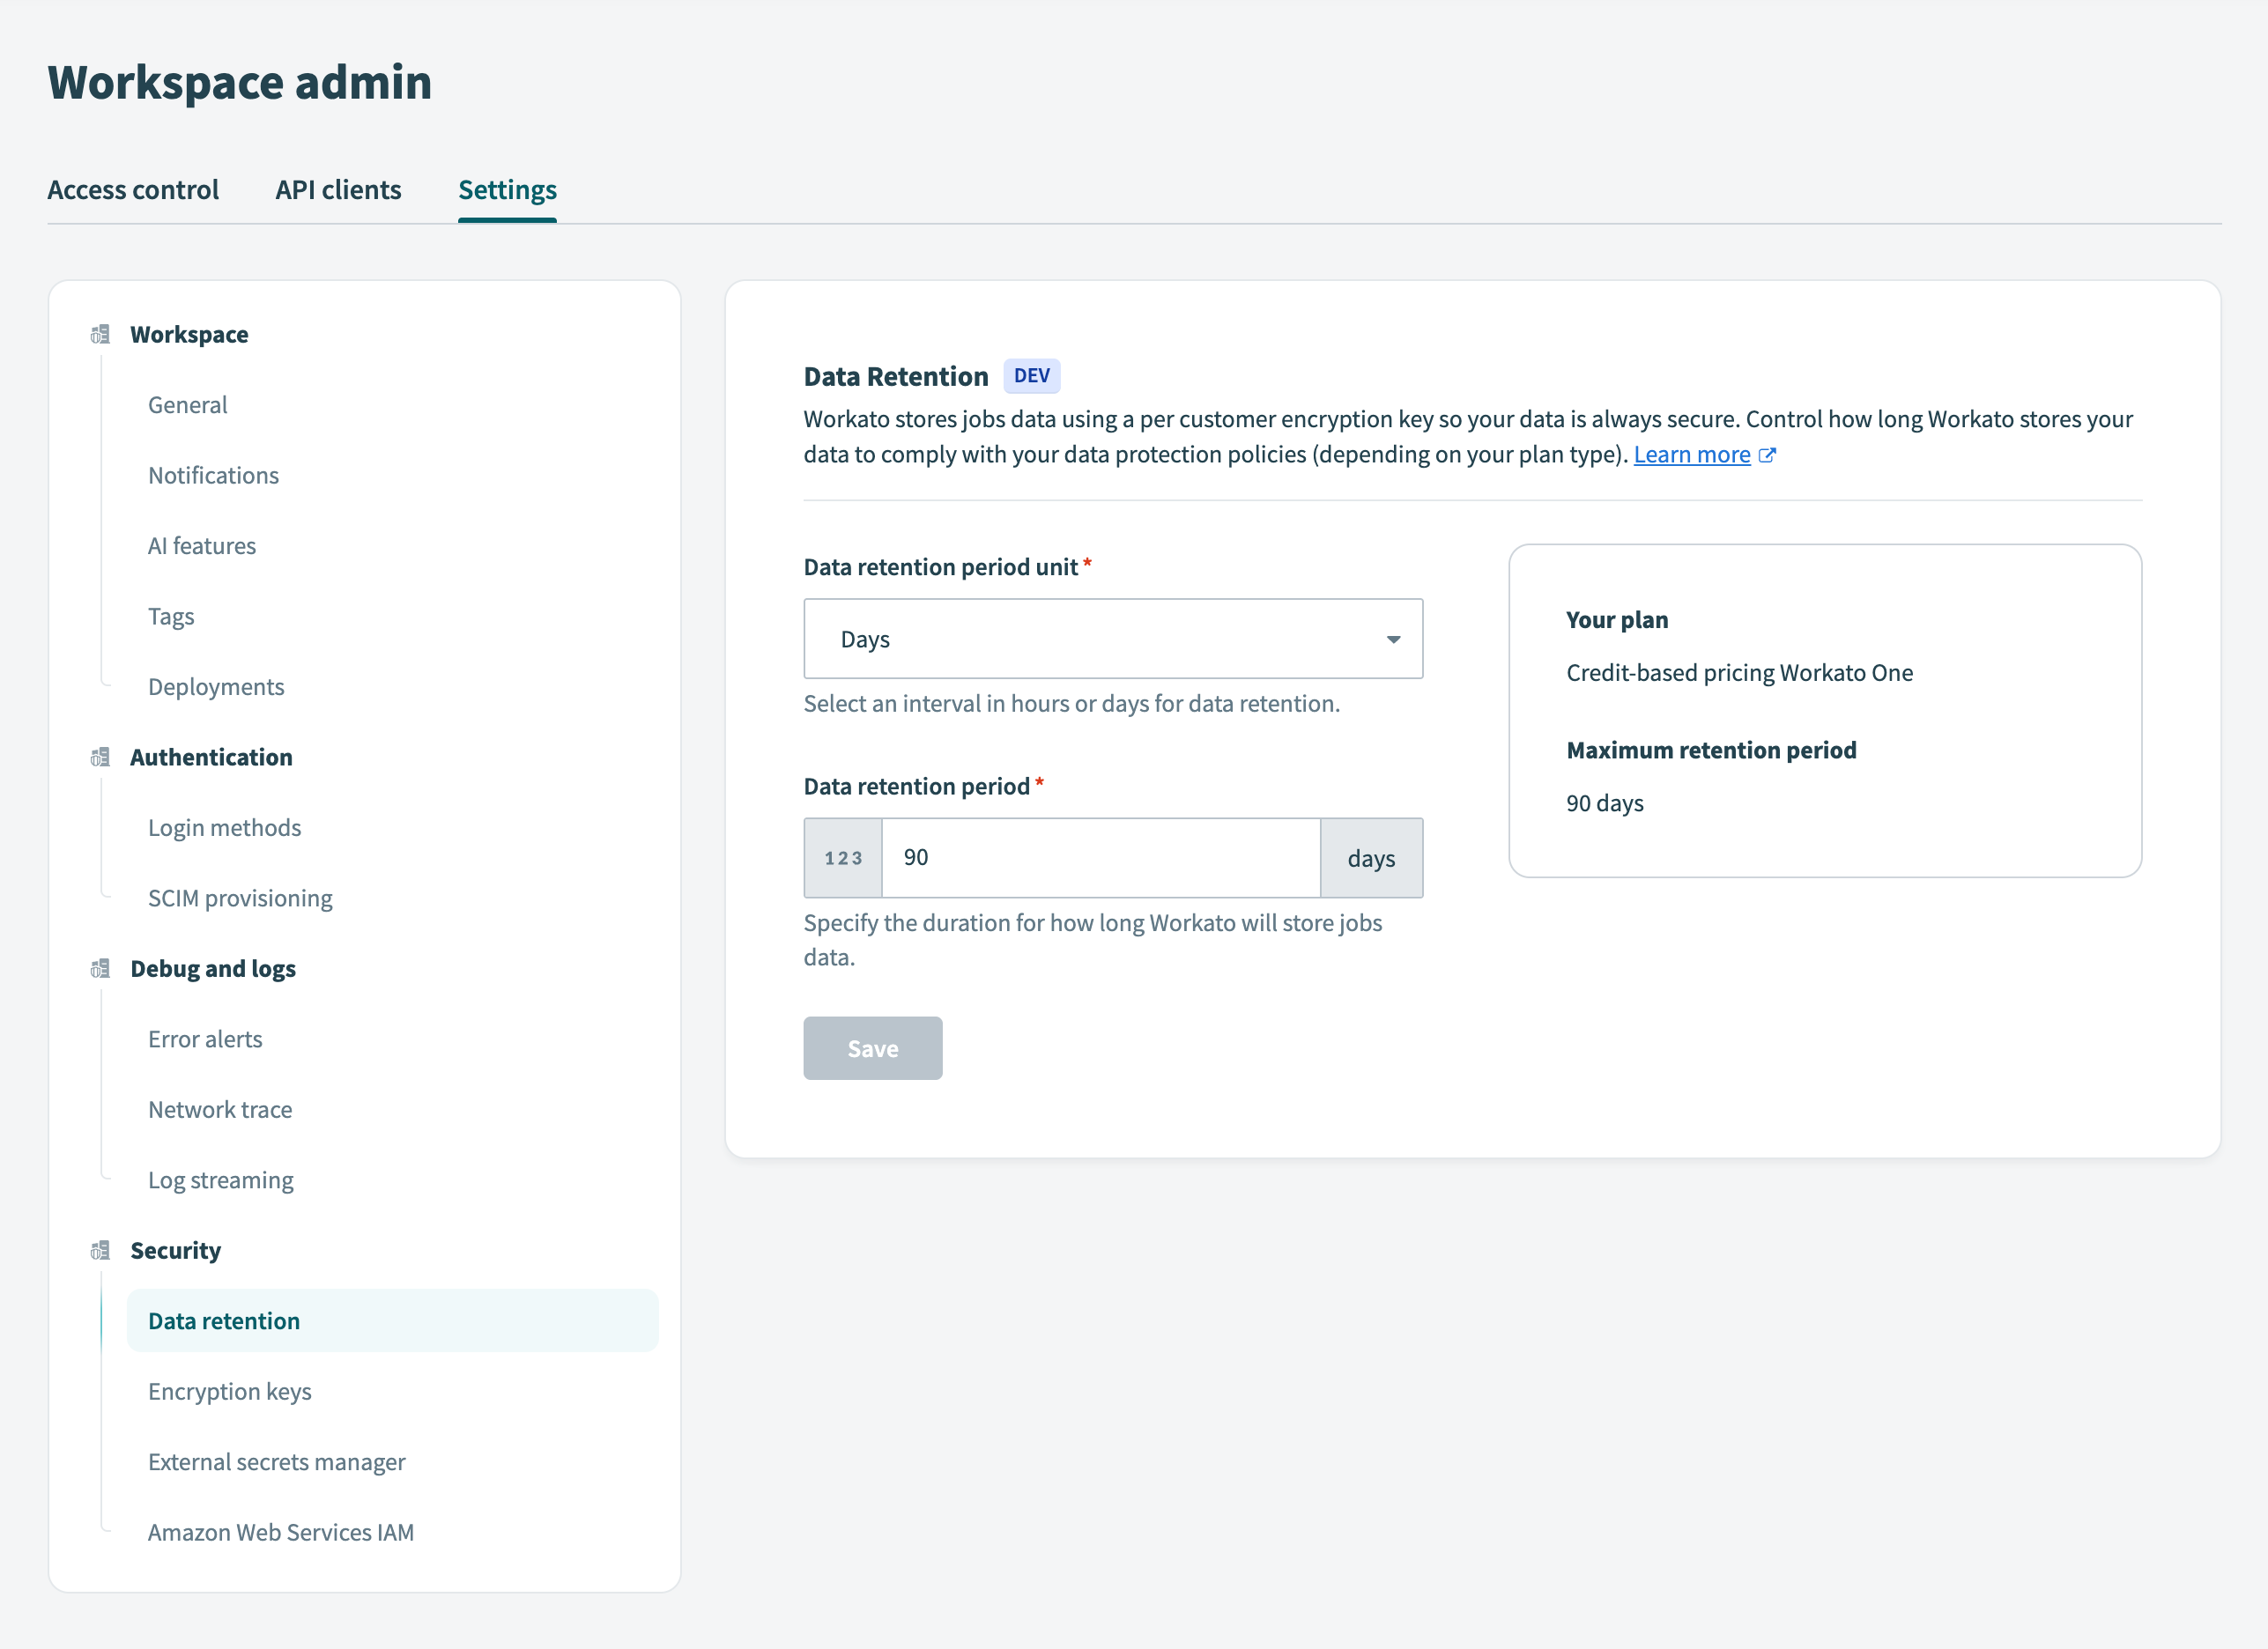Select the SCIM provisioning option

tap(240, 898)
